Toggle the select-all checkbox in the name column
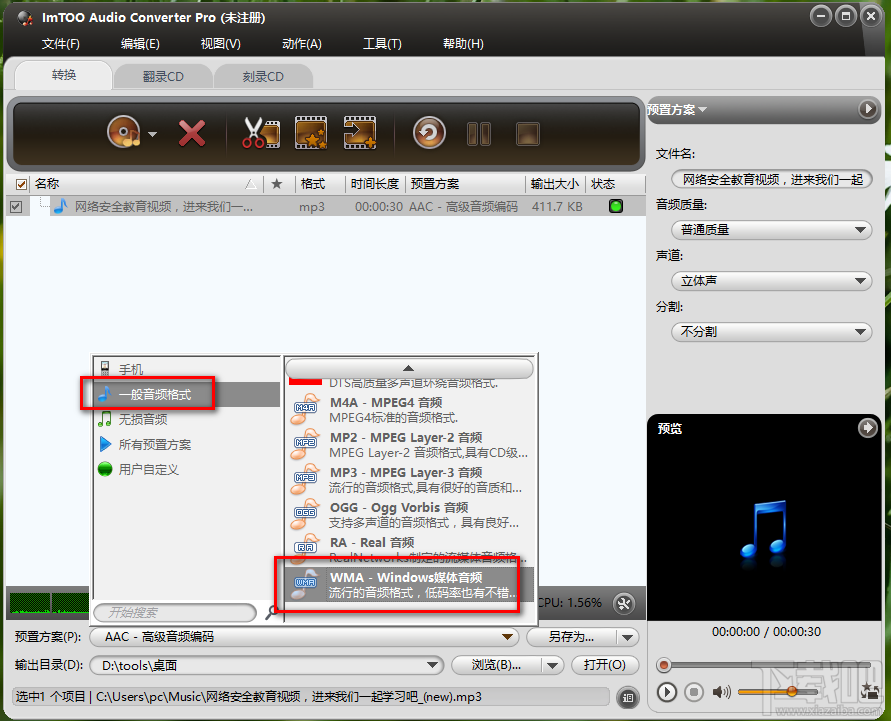This screenshot has width=891, height=721. [x=22, y=184]
